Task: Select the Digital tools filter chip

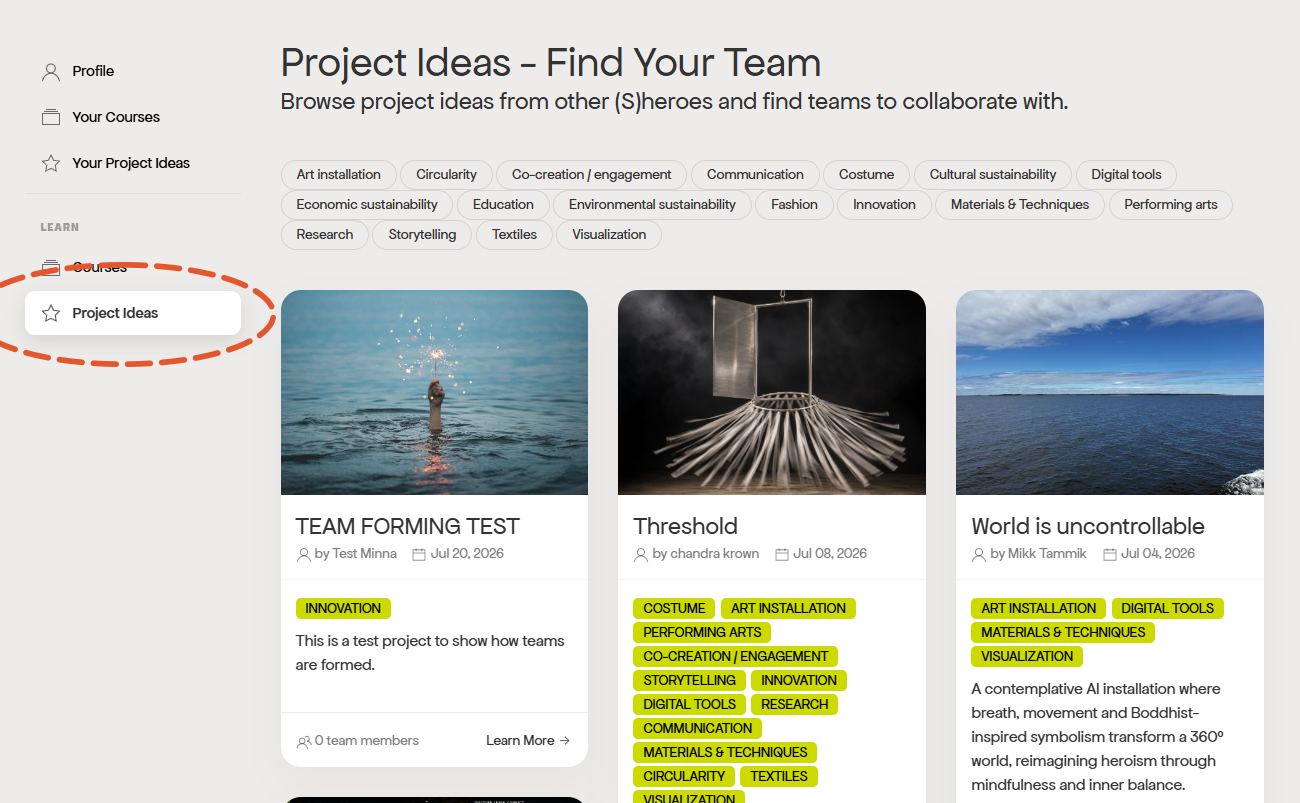Action: (1126, 174)
